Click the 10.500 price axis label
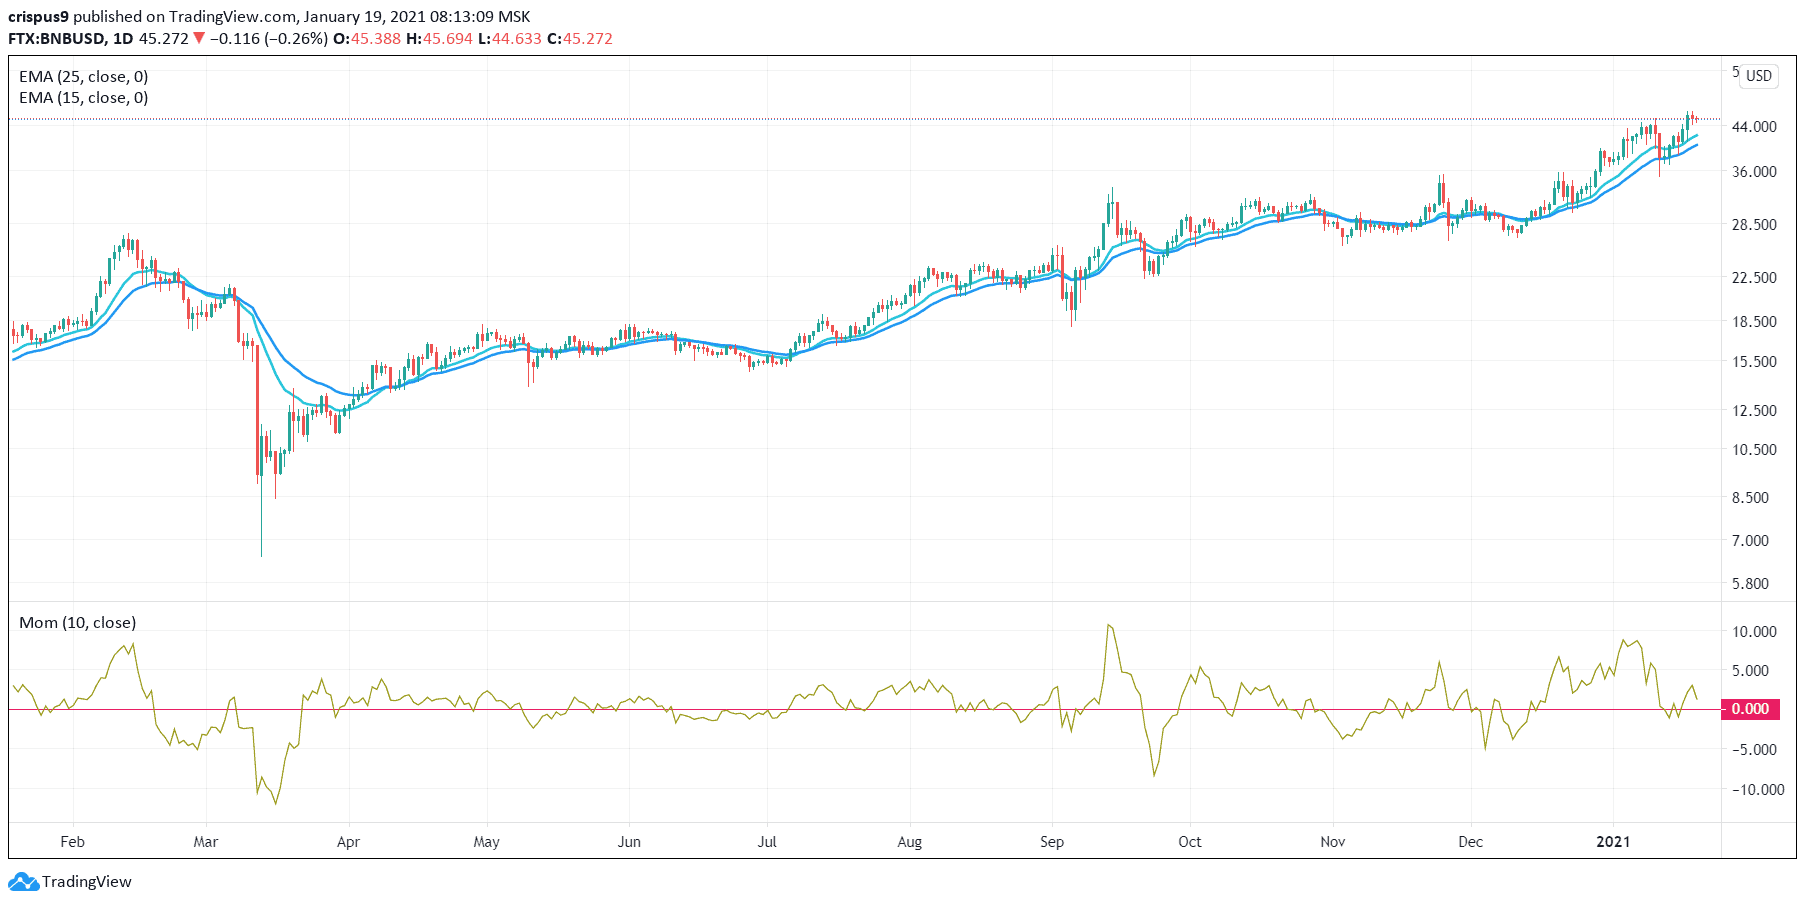Viewport: 1805px width, 905px height. (x=1755, y=450)
